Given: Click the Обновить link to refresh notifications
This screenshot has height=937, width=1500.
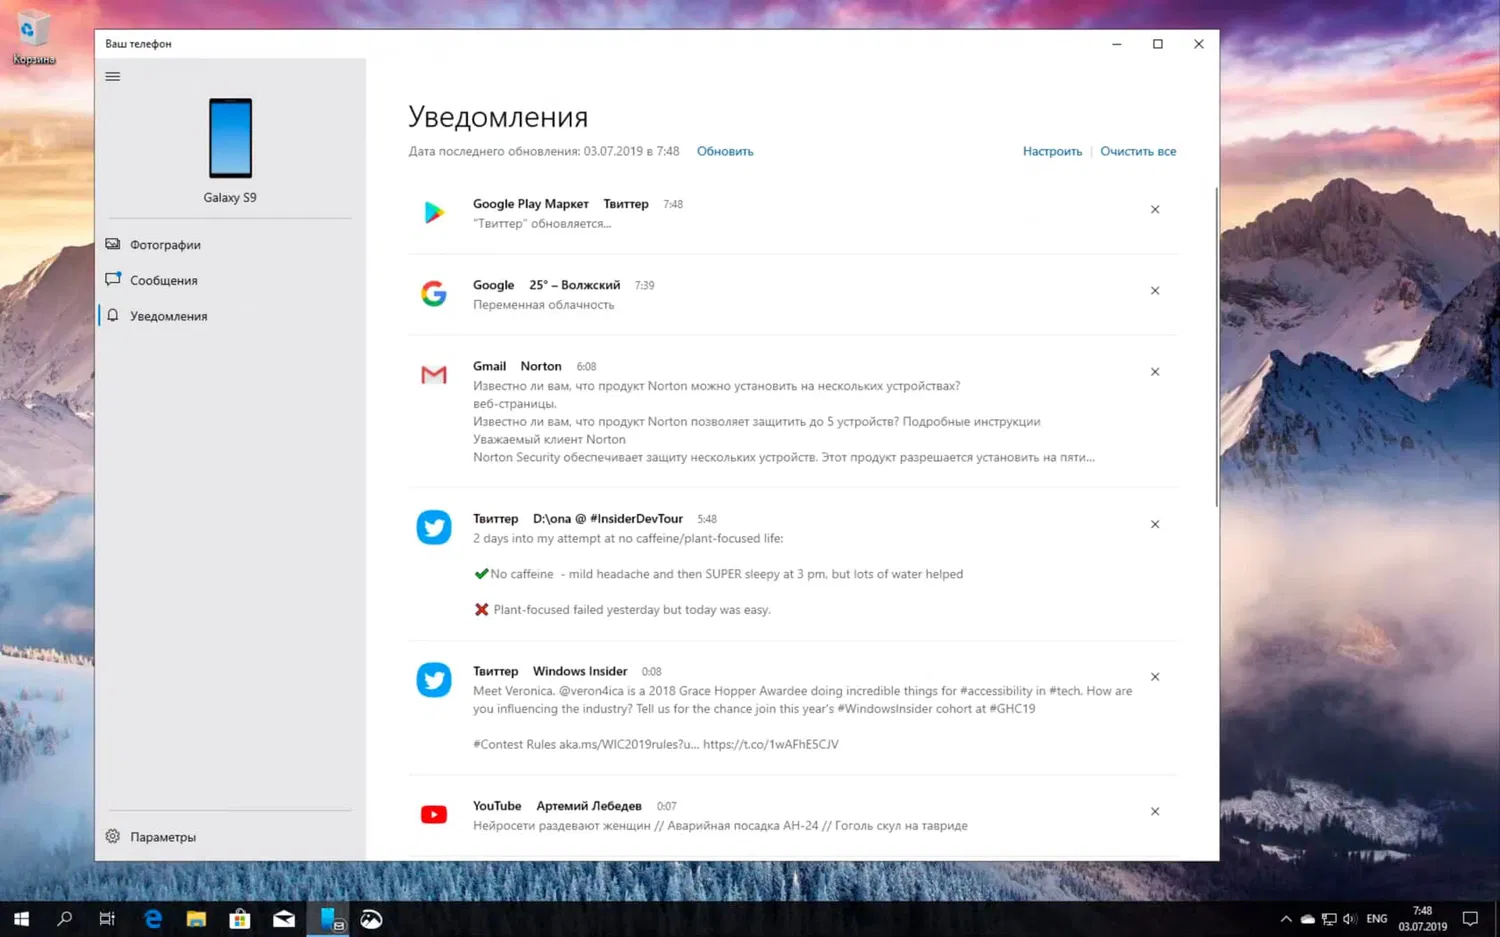Looking at the screenshot, I should pos(724,151).
